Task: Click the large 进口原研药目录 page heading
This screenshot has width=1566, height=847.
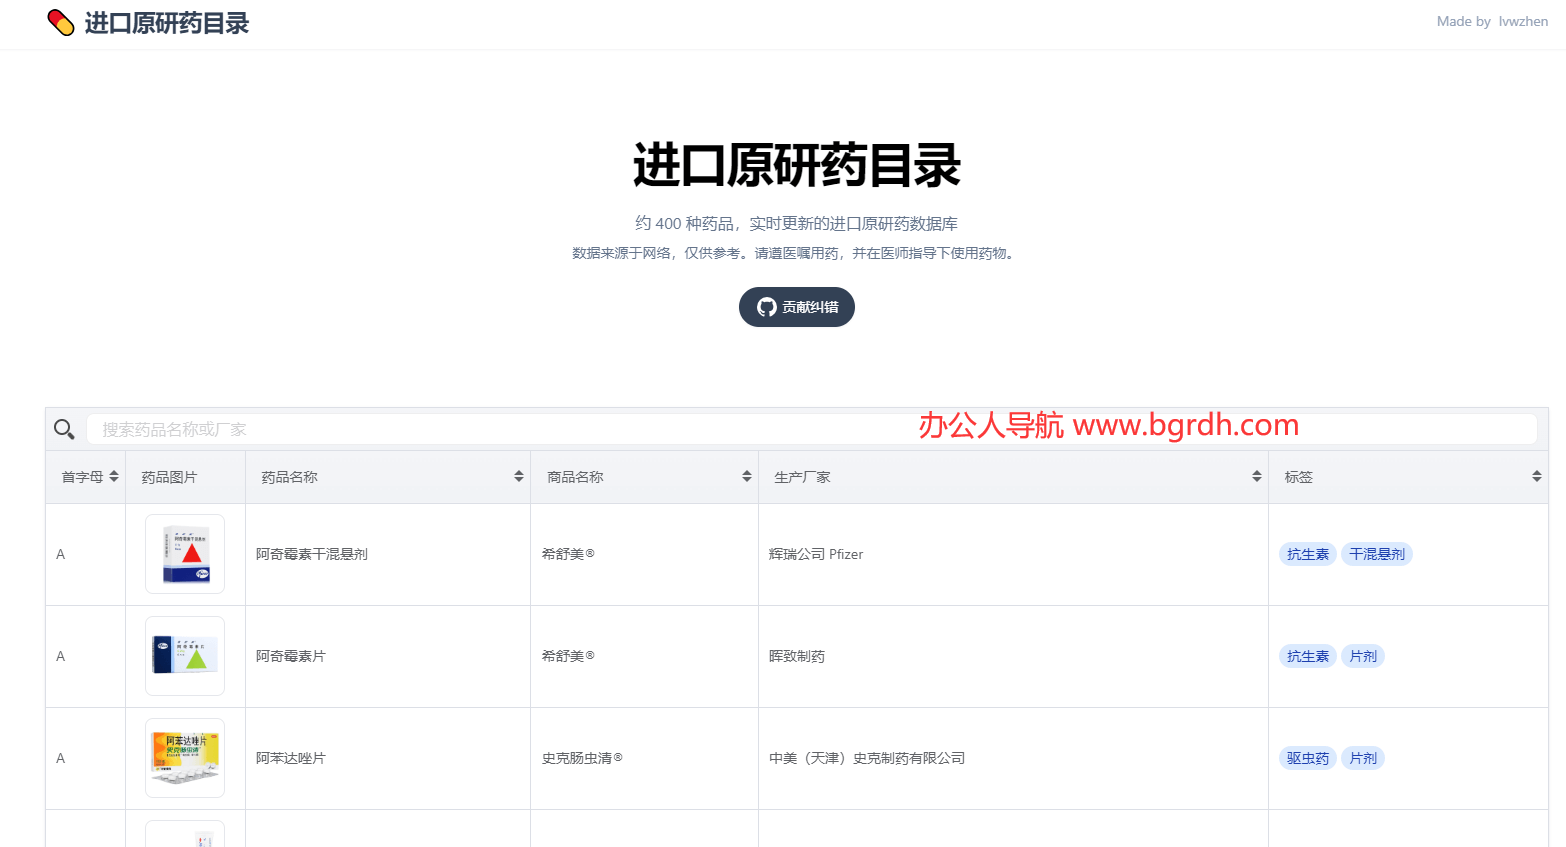Action: coord(797,165)
